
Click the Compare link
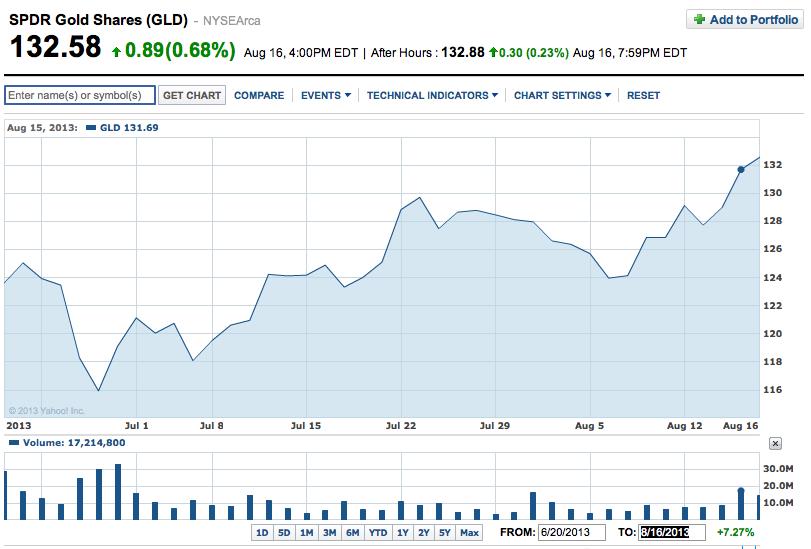tap(259, 96)
